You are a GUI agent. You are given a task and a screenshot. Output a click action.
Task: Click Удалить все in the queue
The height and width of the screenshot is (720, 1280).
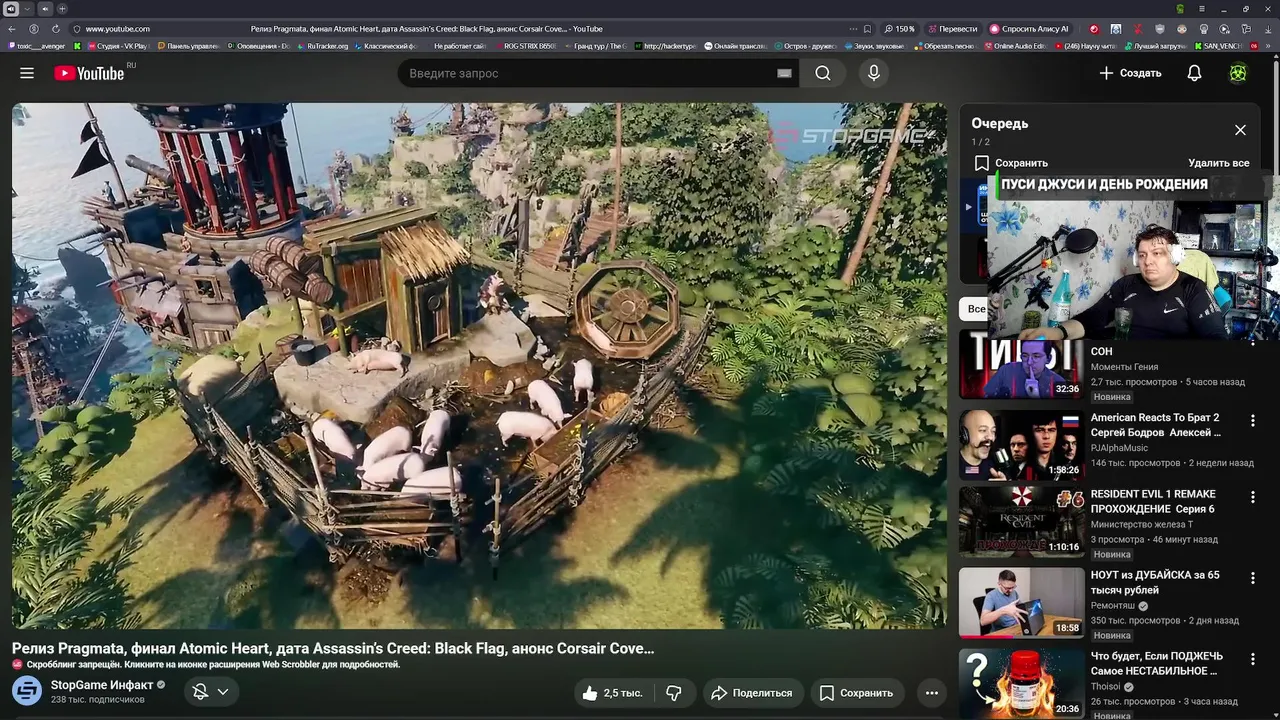tap(1218, 163)
